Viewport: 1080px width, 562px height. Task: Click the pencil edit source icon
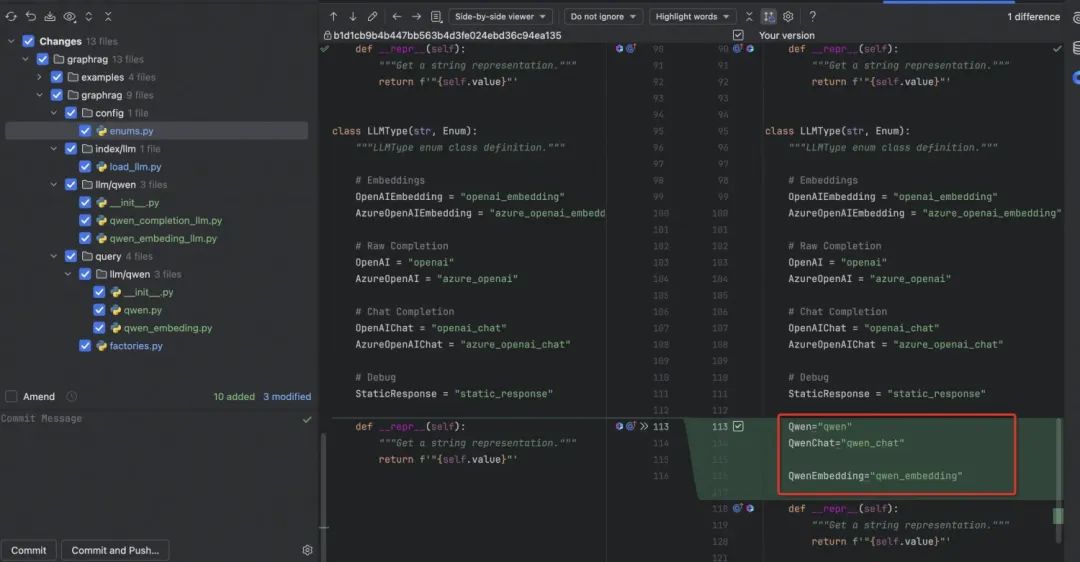[x=372, y=17]
